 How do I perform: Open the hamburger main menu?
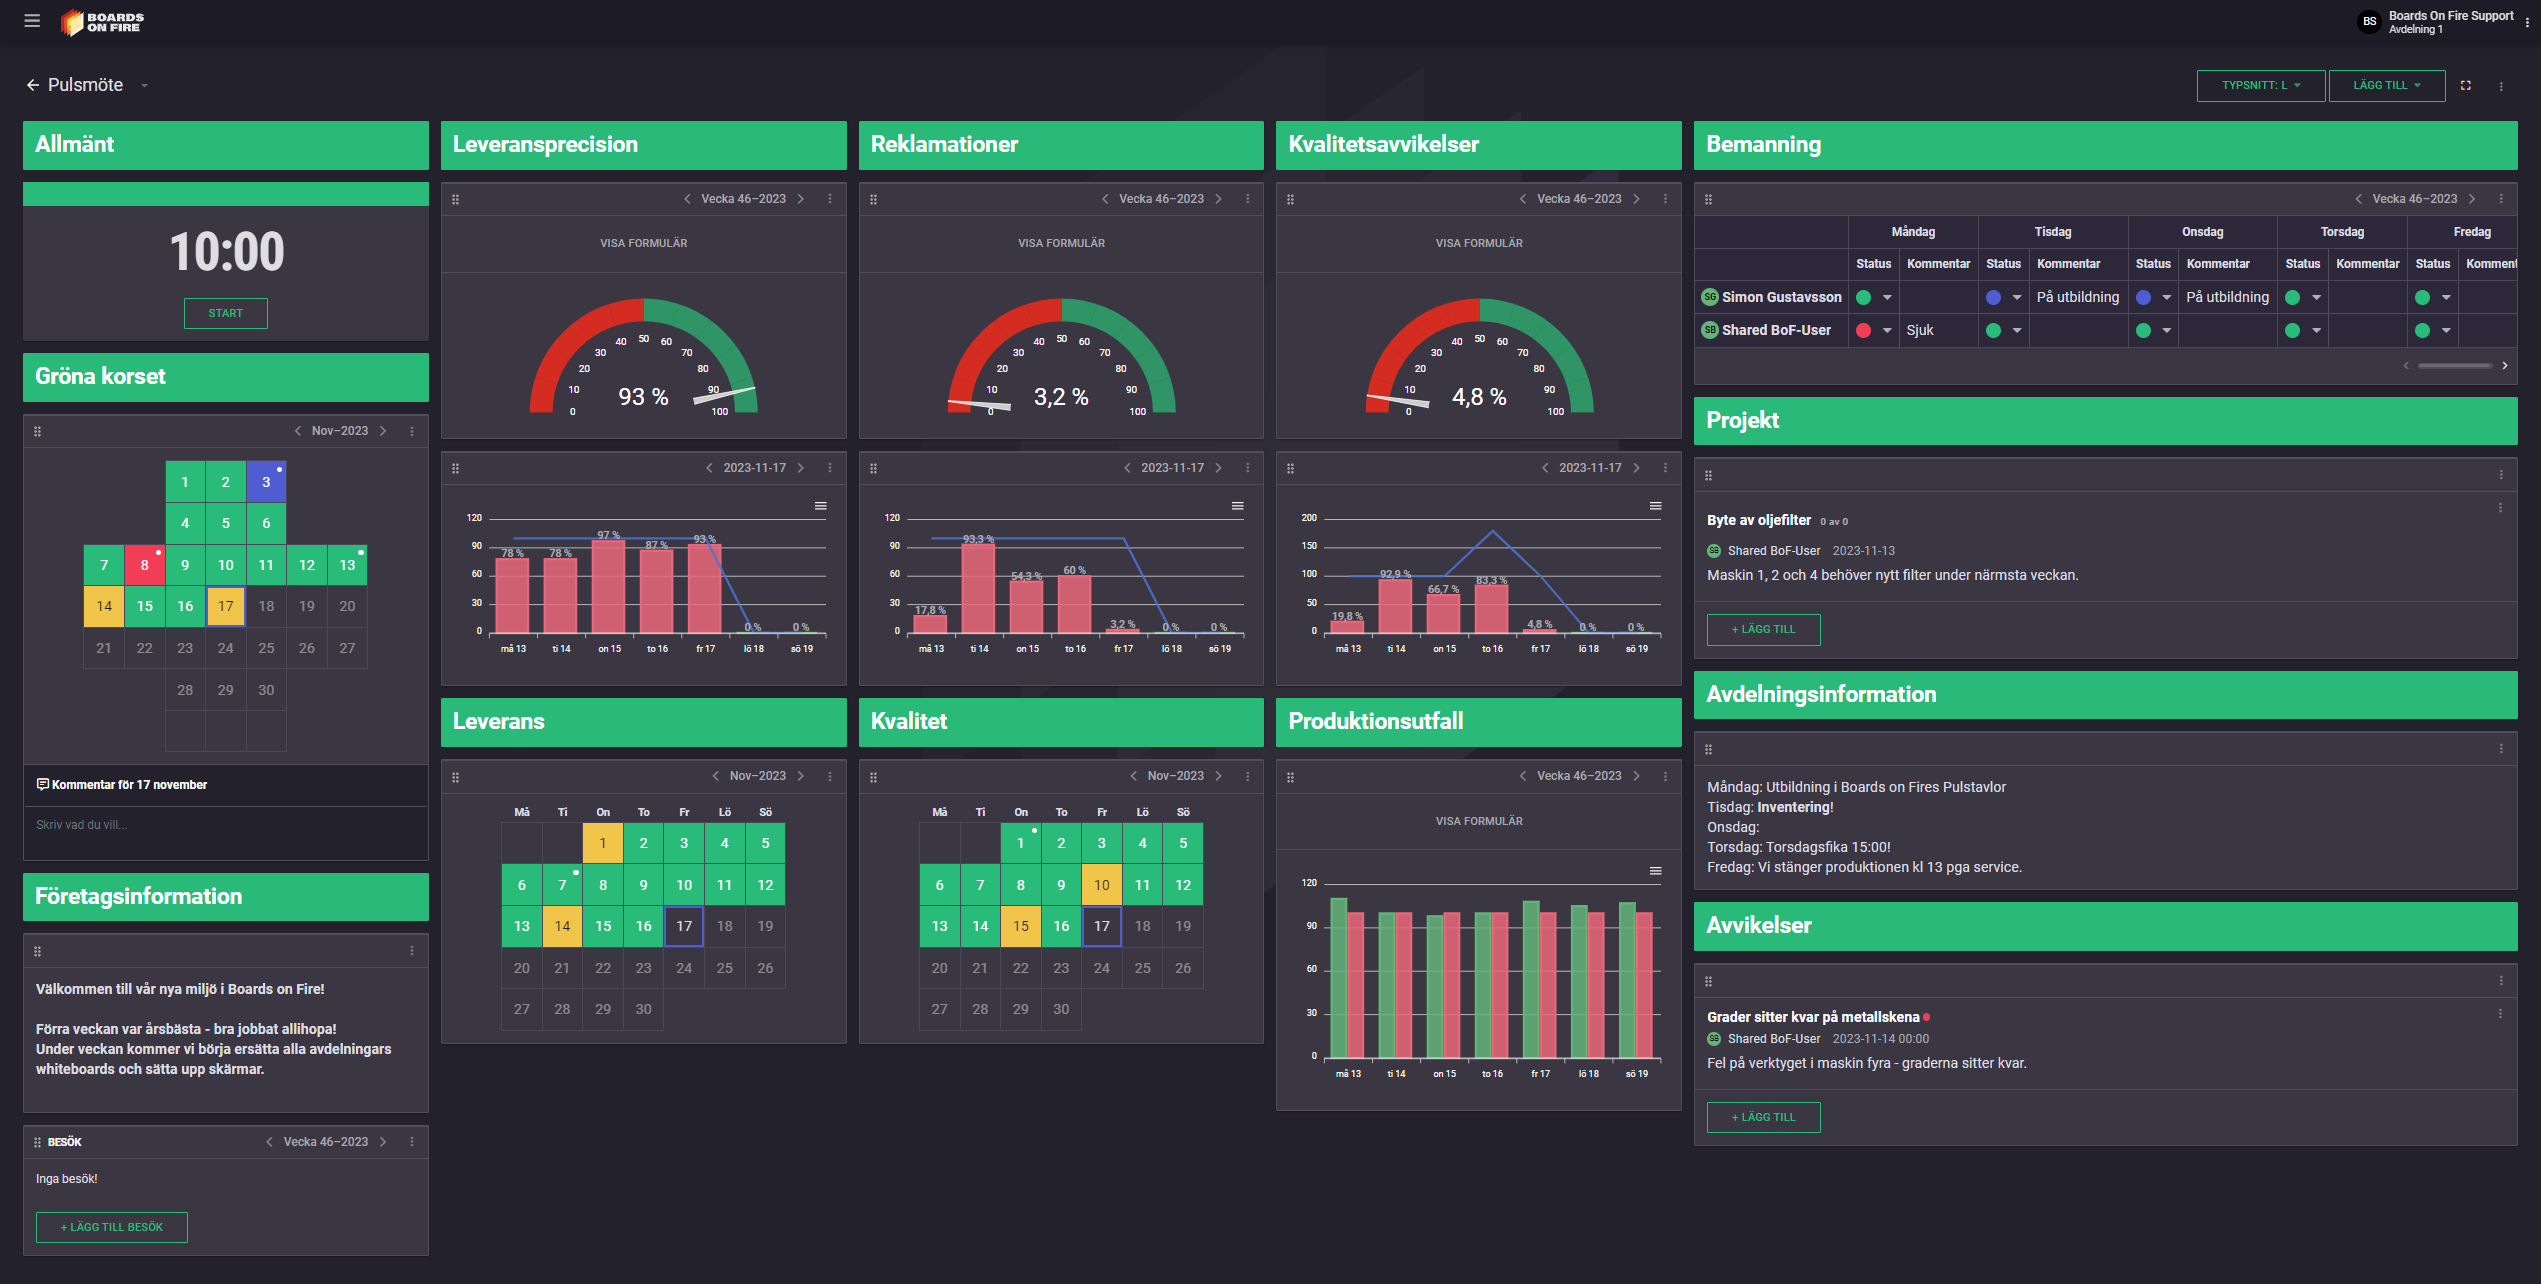click(x=32, y=21)
